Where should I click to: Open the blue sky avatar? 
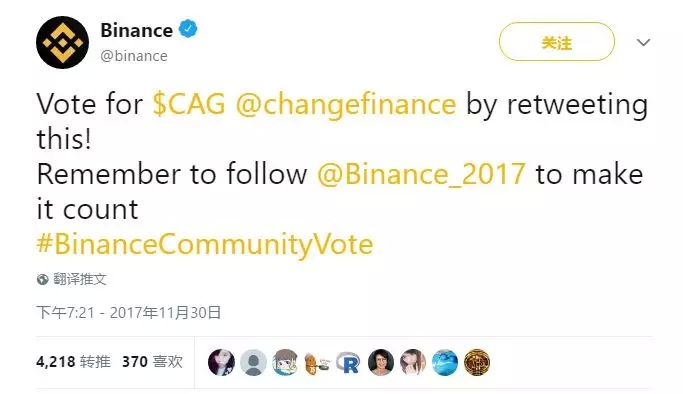point(445,362)
